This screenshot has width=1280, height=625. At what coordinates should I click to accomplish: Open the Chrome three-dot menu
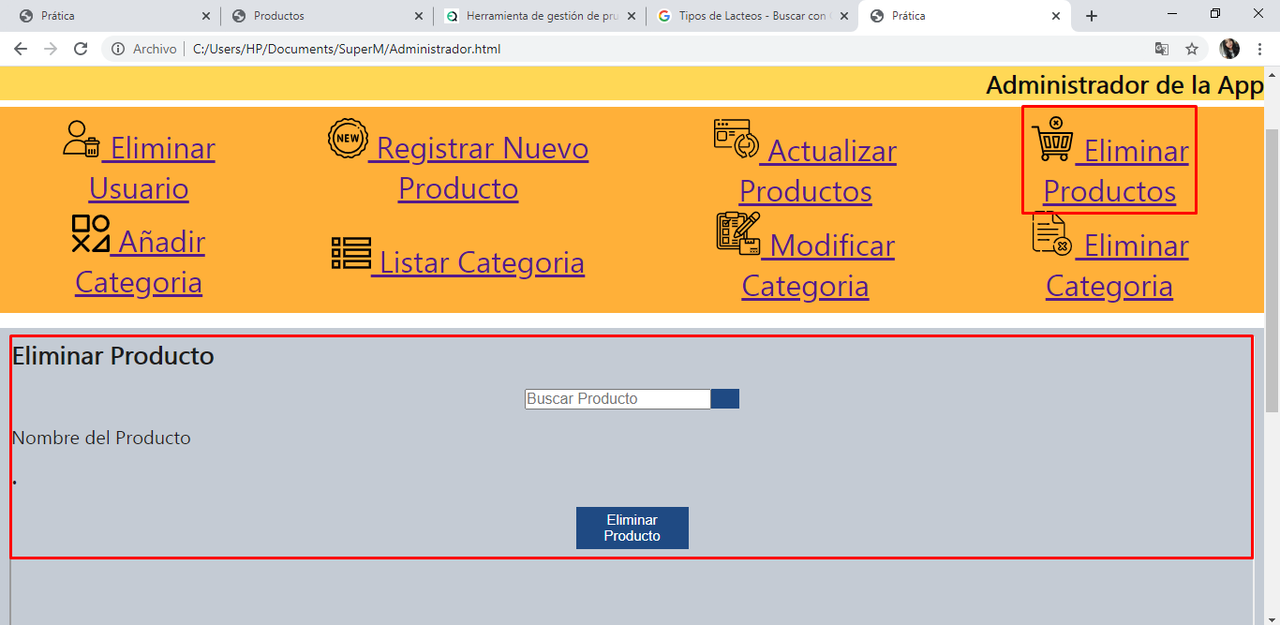[1260, 49]
